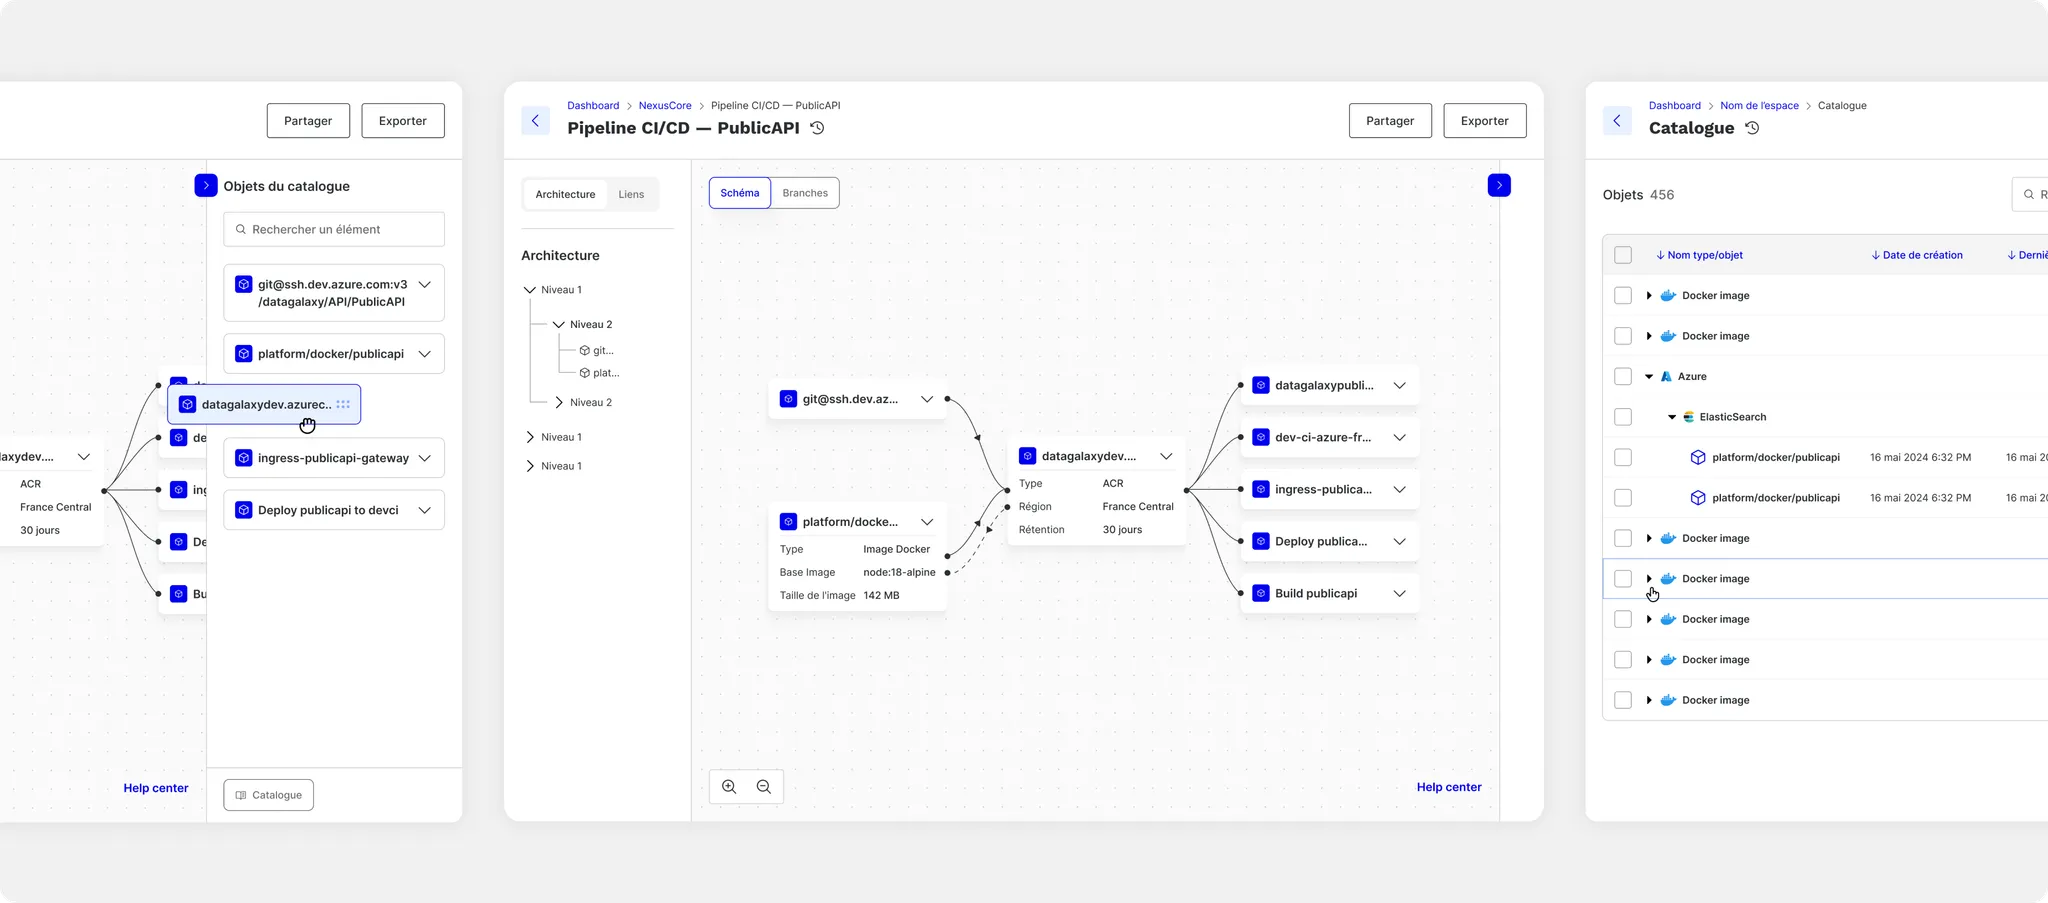Check first platform/docker/publicapi row checkbox
The width and height of the screenshot is (2048, 903).
1623,457
